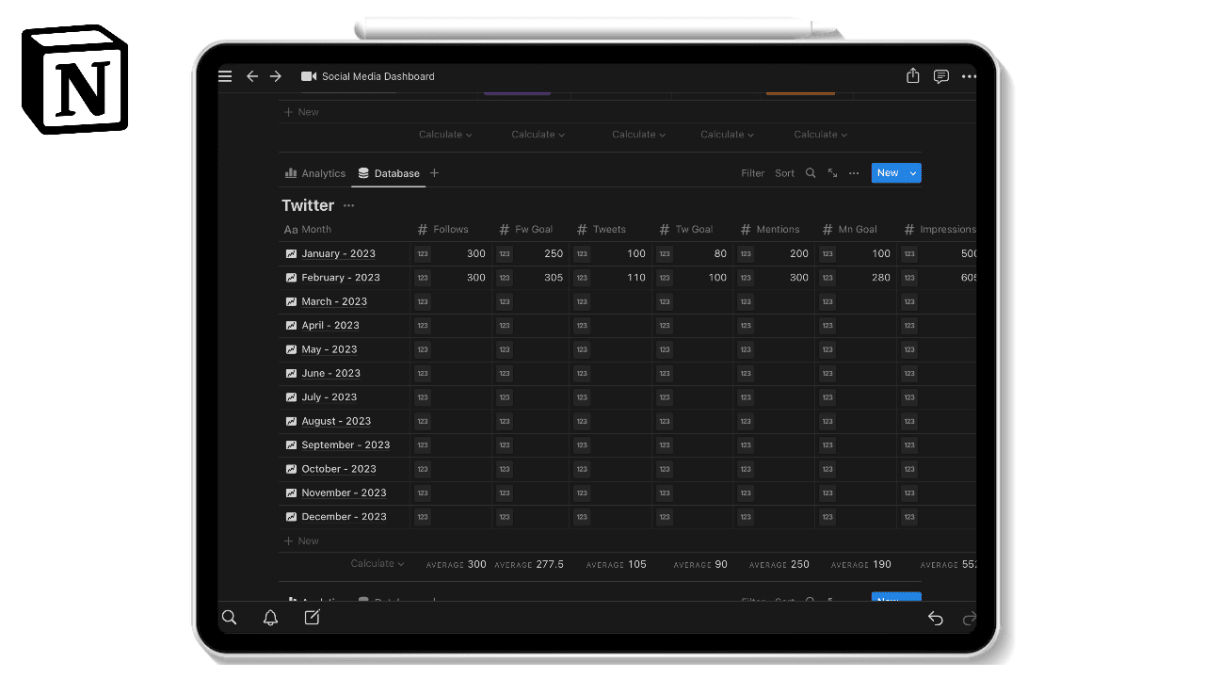Viewport: 1205px width, 678px height.
Task: Create a new page with compose icon
Action: click(x=312, y=618)
